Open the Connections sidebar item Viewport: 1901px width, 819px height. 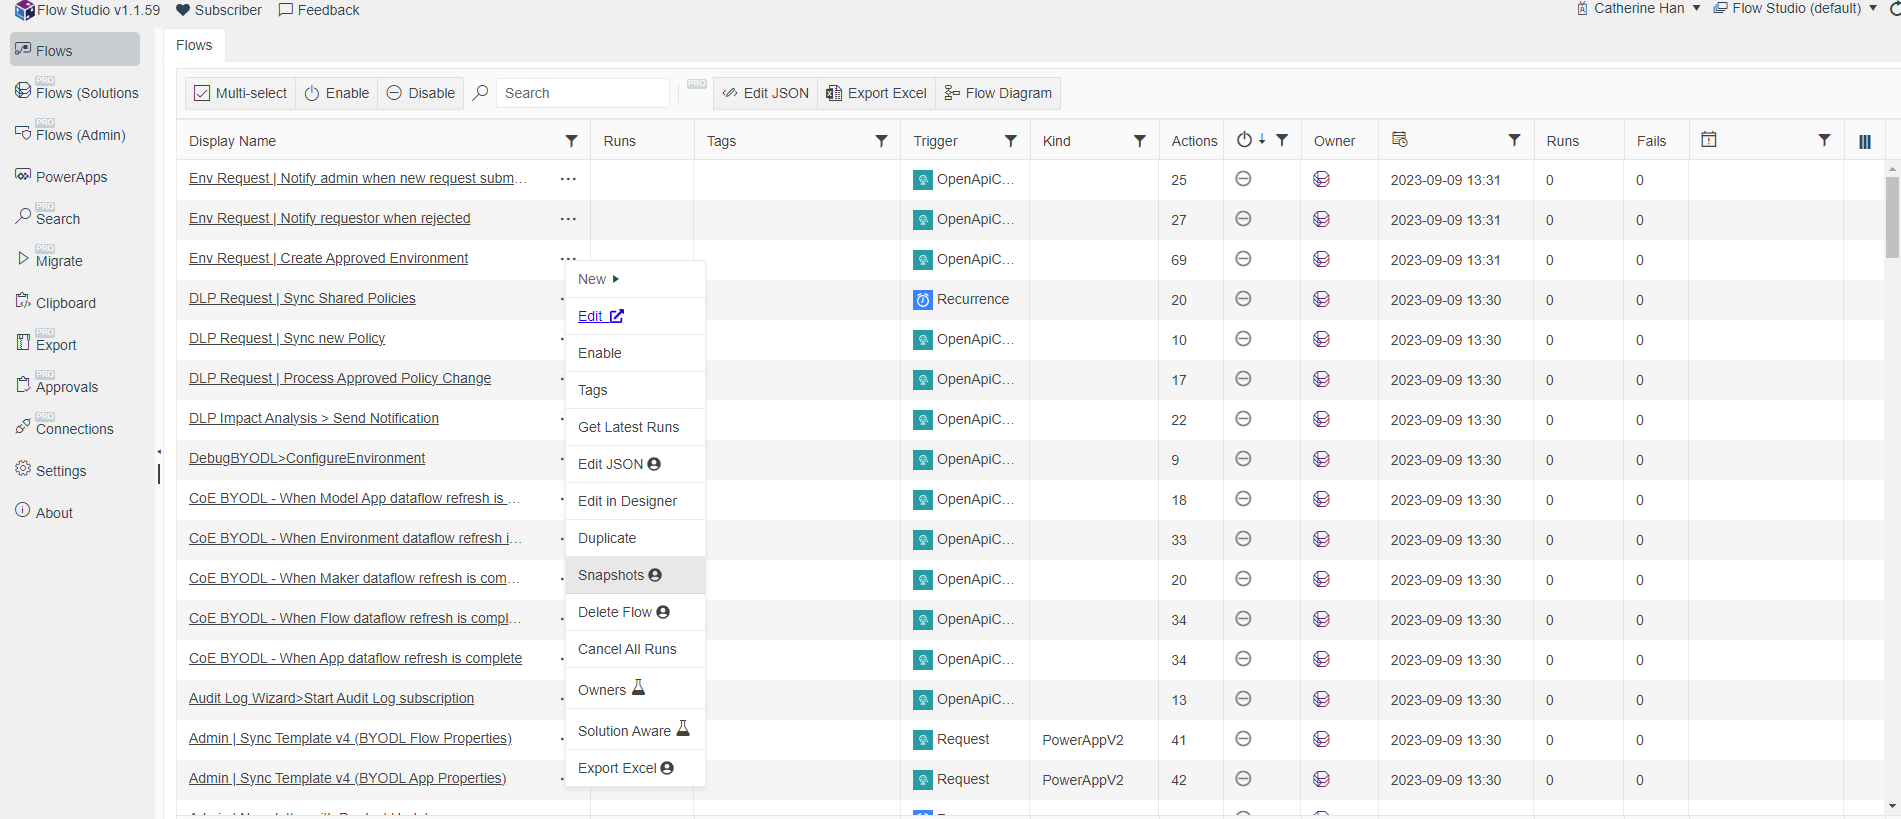(74, 429)
